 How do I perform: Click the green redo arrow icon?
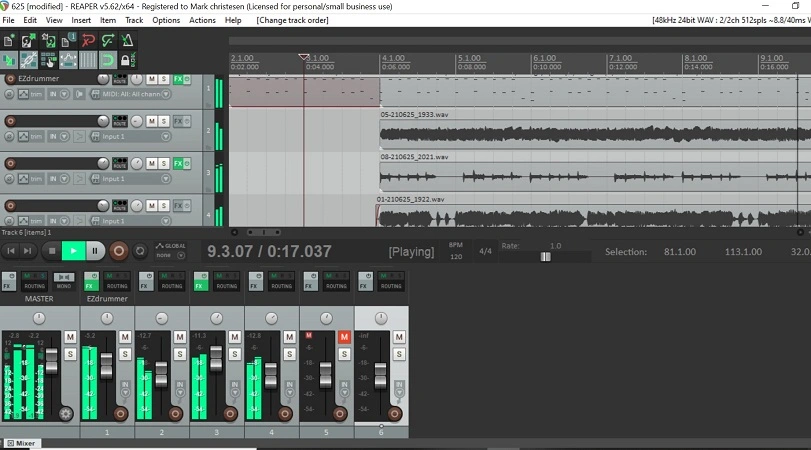point(108,40)
